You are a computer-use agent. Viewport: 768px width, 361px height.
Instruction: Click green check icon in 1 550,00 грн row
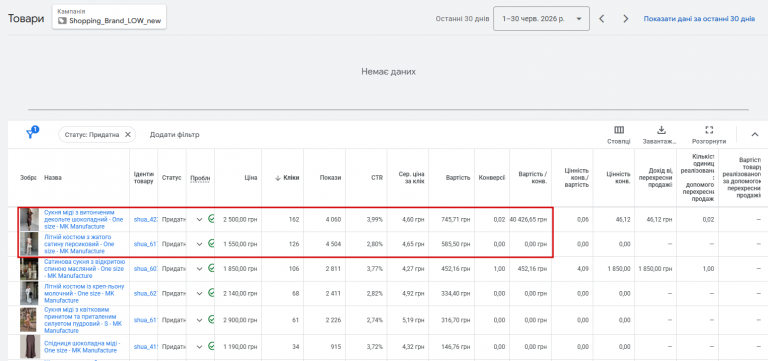tap(211, 243)
